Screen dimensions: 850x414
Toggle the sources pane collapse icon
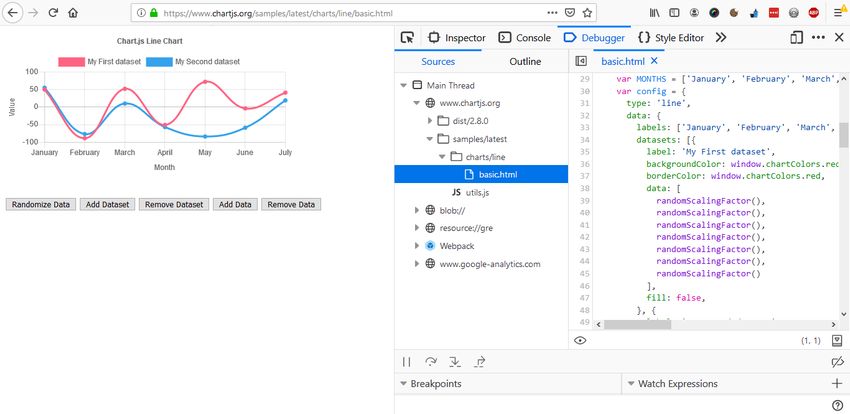point(581,61)
